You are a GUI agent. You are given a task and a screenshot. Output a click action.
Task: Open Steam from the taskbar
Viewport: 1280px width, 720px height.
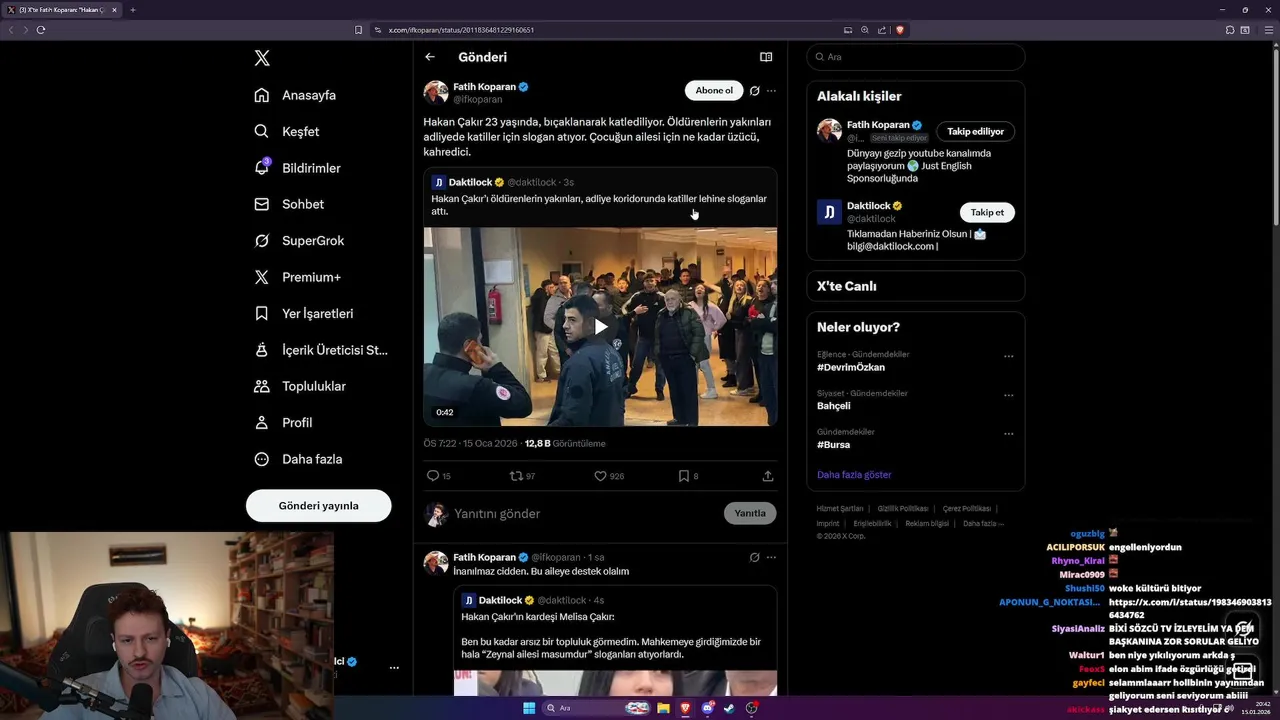[728, 708]
